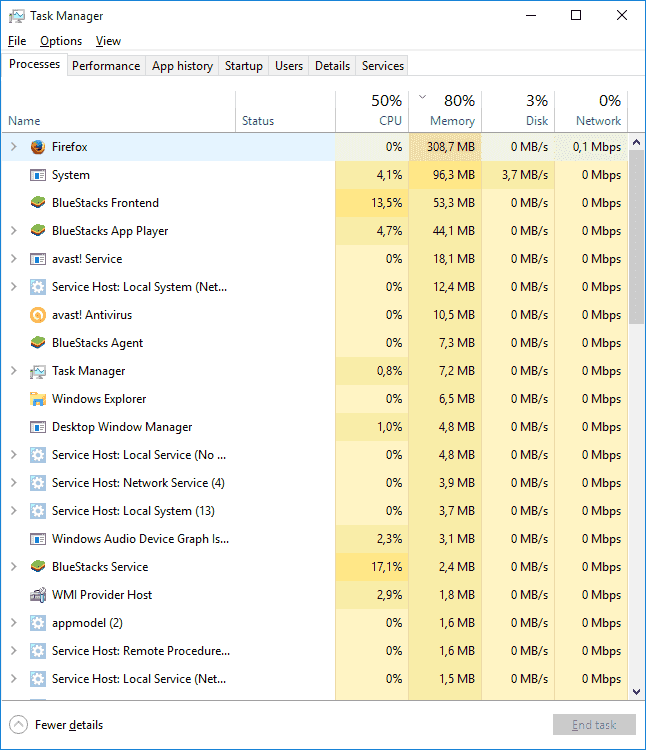Select the WMI Provider Host row name
Image resolution: width=646 pixels, height=750 pixels.
click(x=102, y=595)
